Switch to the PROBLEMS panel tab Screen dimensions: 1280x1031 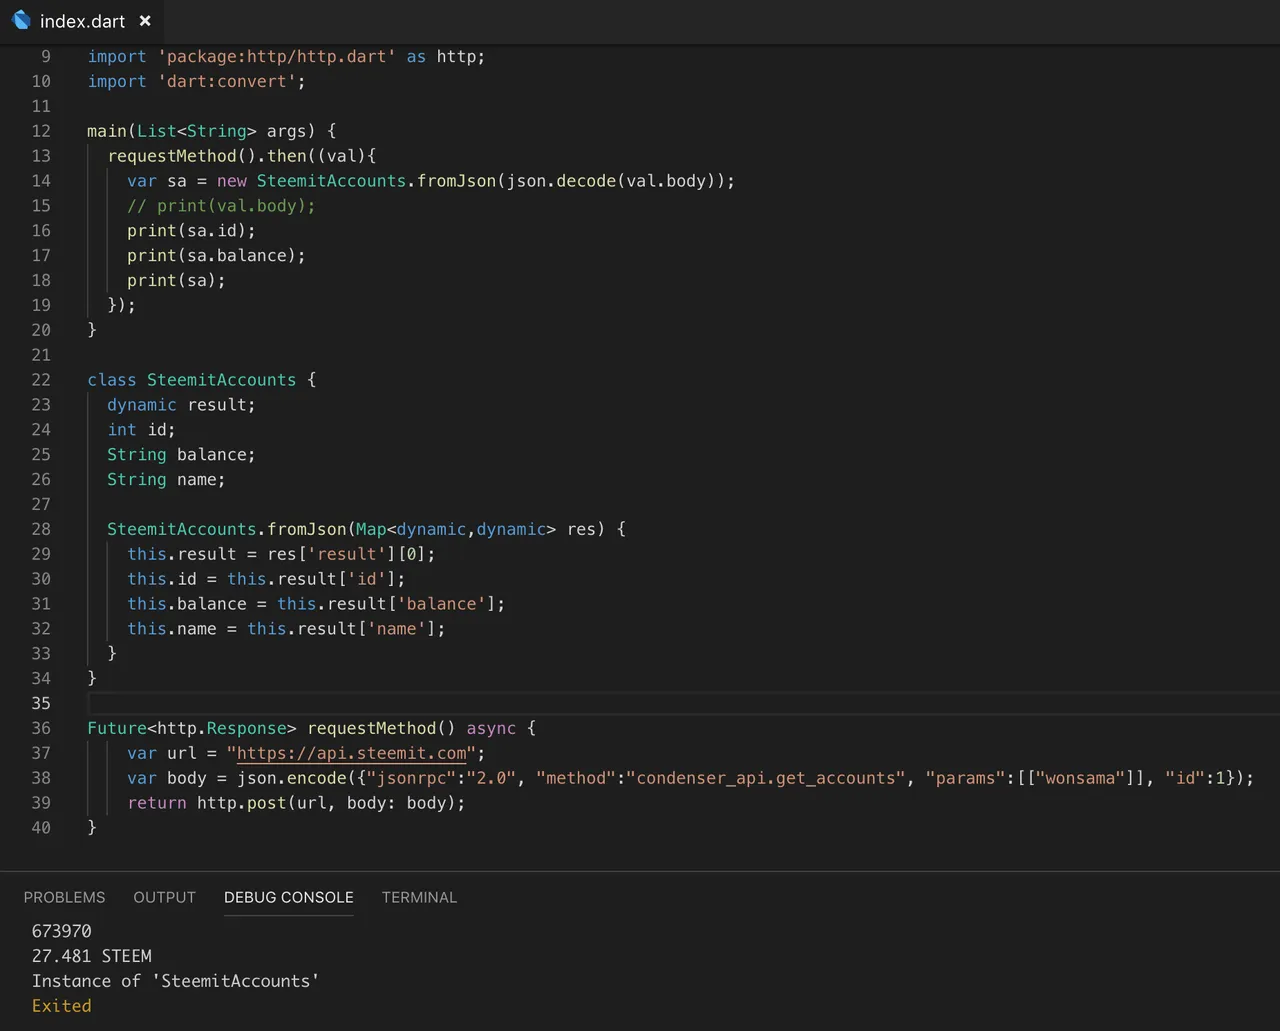(64, 897)
